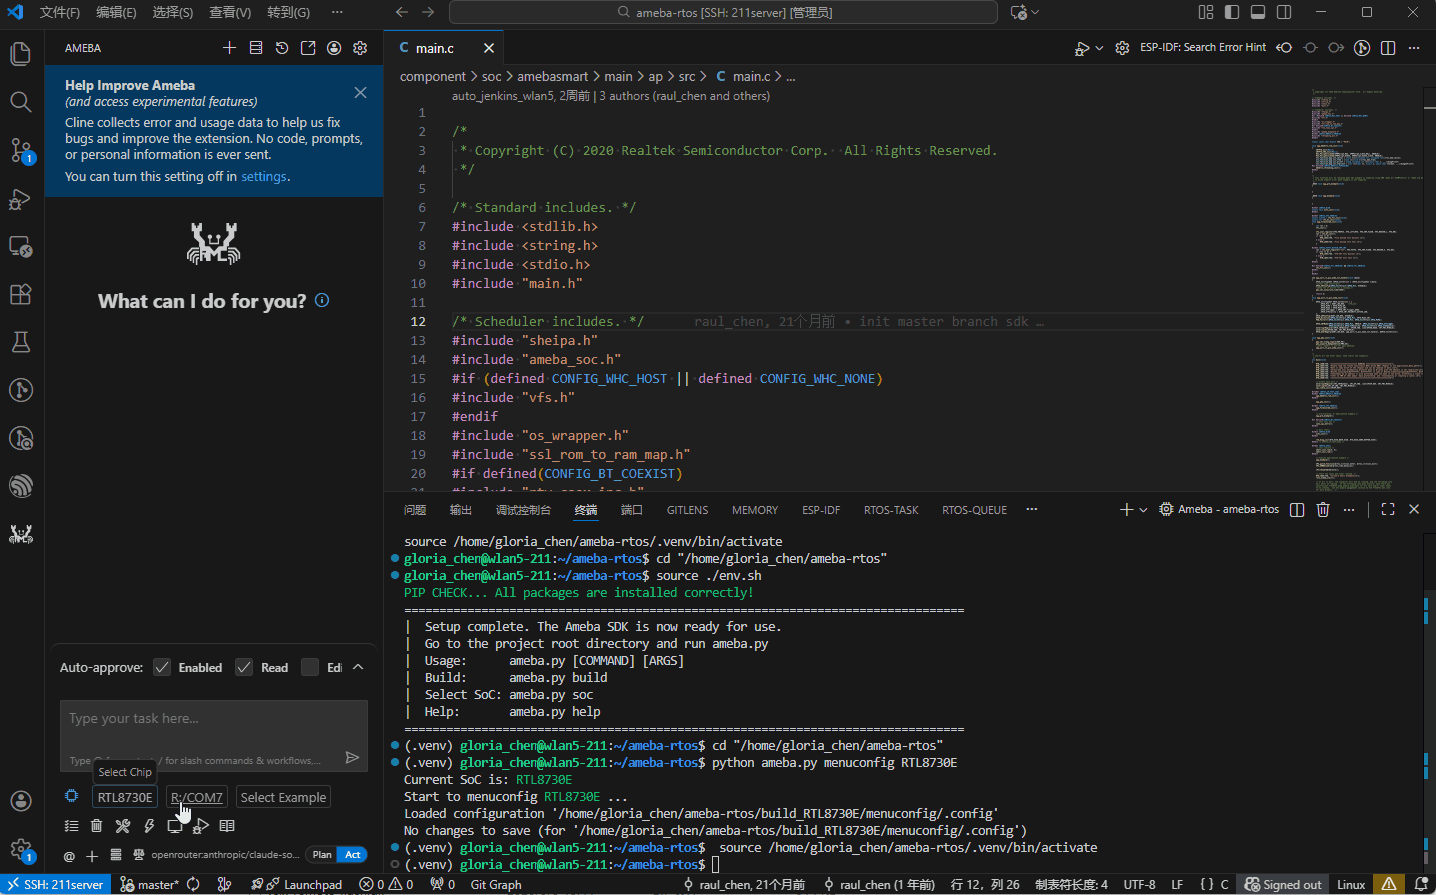Click the settings link in the banner
The image size is (1436, 895).
264,177
